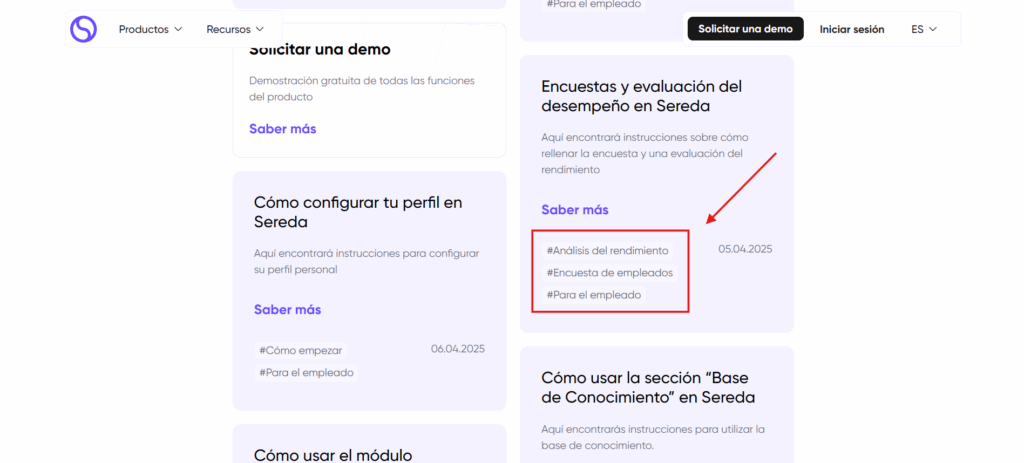
Task: Click #Para el empleado tag in Encuestas card
Action: point(594,295)
